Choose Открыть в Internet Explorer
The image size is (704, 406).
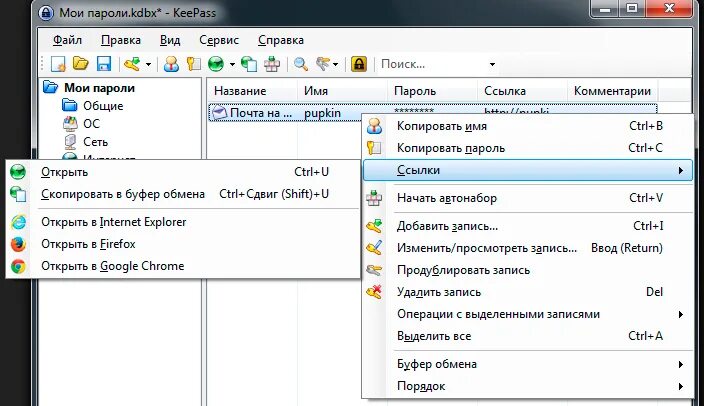(x=183, y=222)
